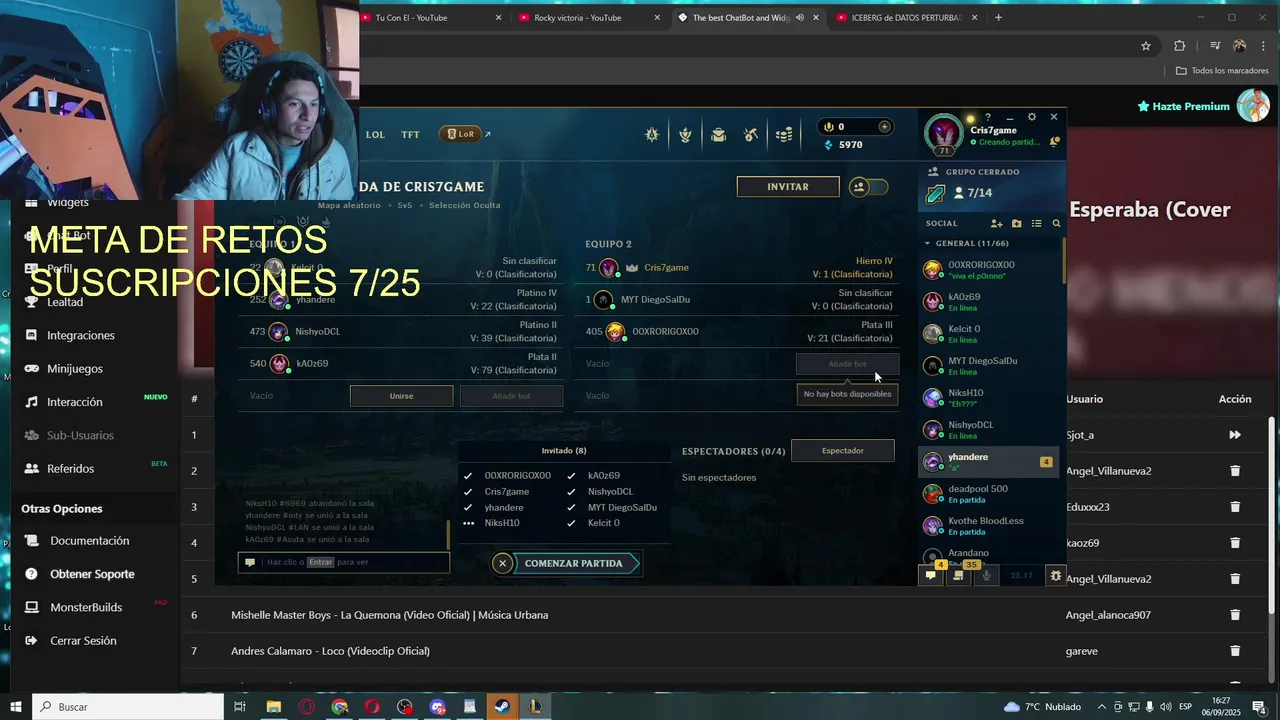The height and width of the screenshot is (720, 1280).
Task: Toggle the open party switch next to Invitar
Action: 868,187
